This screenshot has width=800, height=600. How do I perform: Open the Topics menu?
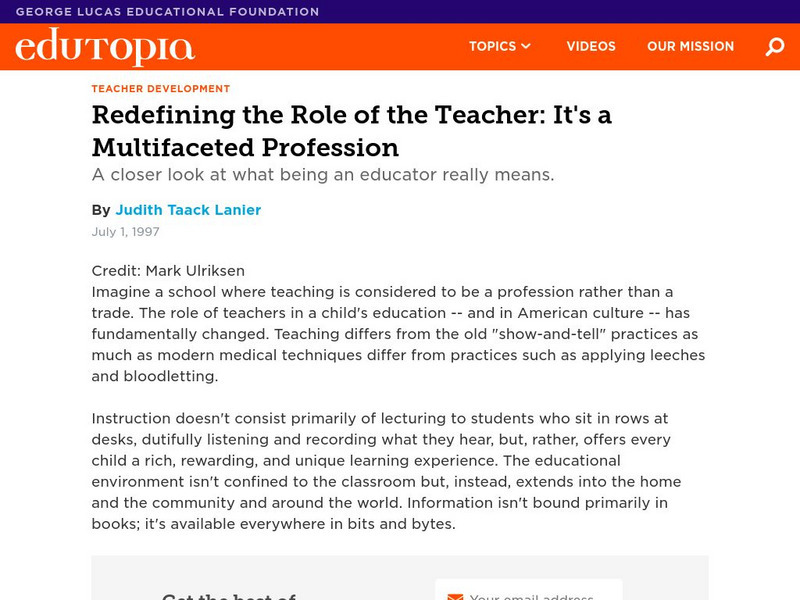tap(493, 47)
